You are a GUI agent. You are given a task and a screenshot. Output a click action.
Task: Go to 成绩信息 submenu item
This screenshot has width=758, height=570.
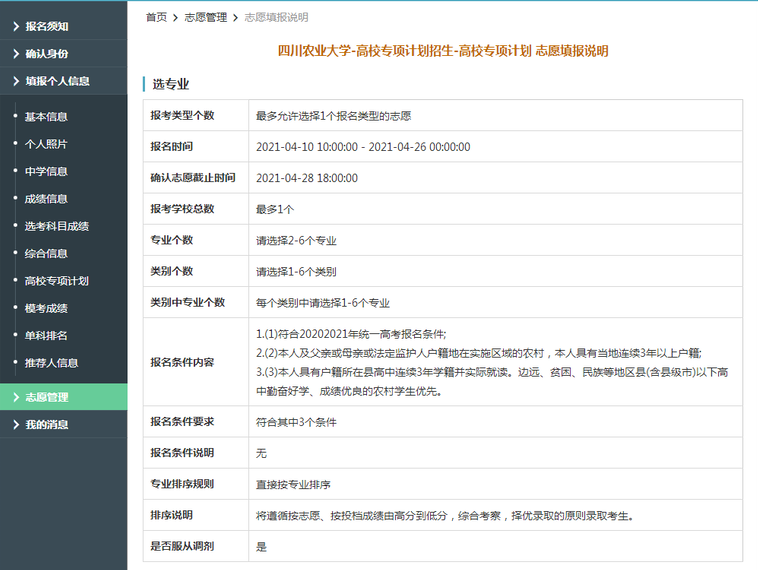(x=46, y=199)
